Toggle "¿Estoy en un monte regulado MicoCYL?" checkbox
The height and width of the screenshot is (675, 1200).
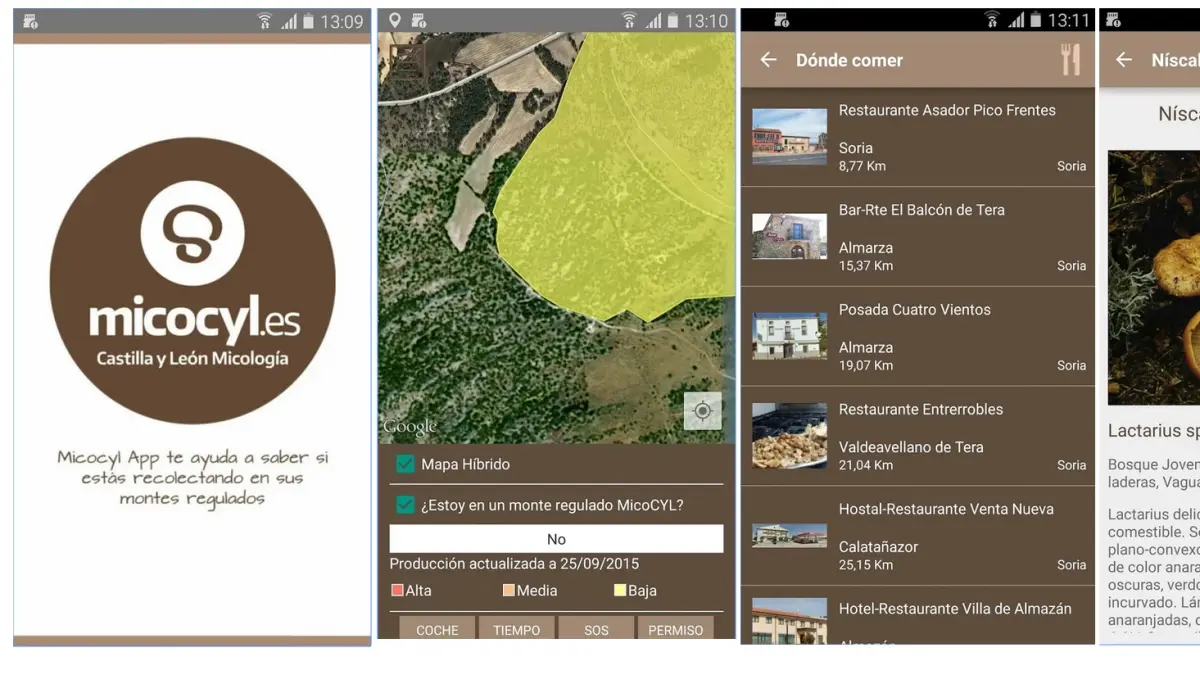405,505
